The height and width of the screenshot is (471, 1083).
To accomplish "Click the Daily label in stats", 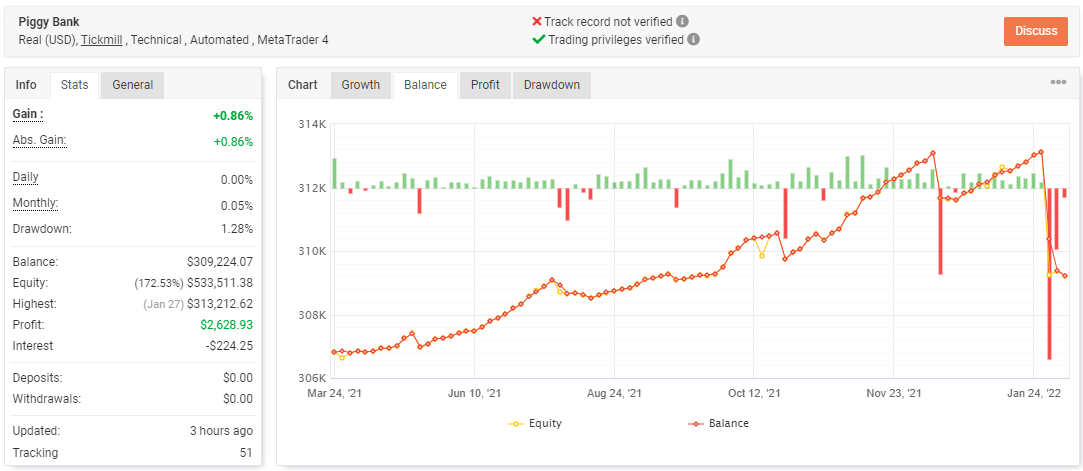I will point(26,177).
